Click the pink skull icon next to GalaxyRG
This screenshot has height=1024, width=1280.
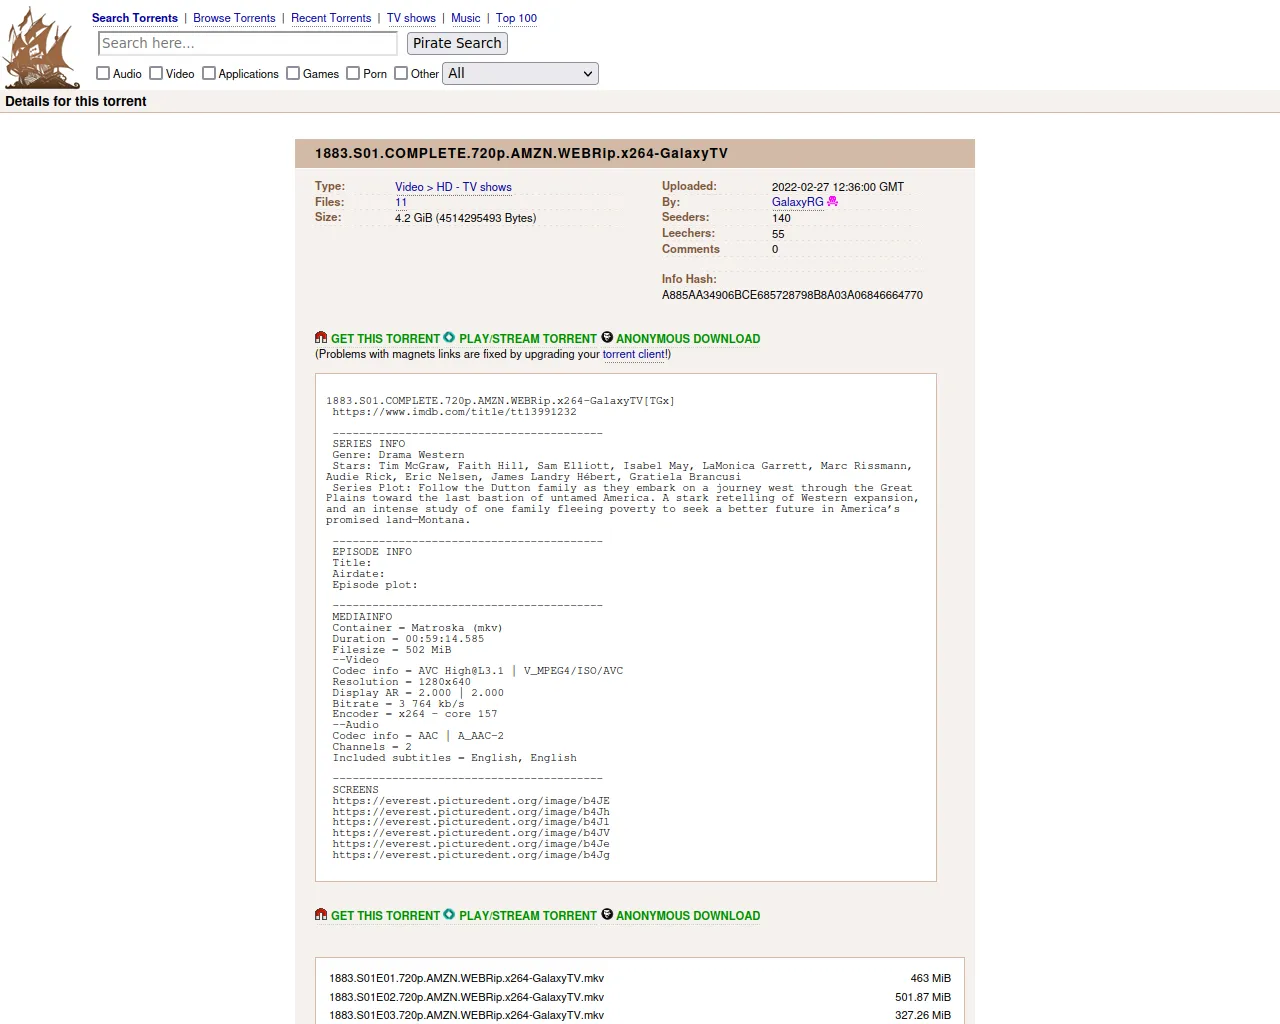(833, 202)
